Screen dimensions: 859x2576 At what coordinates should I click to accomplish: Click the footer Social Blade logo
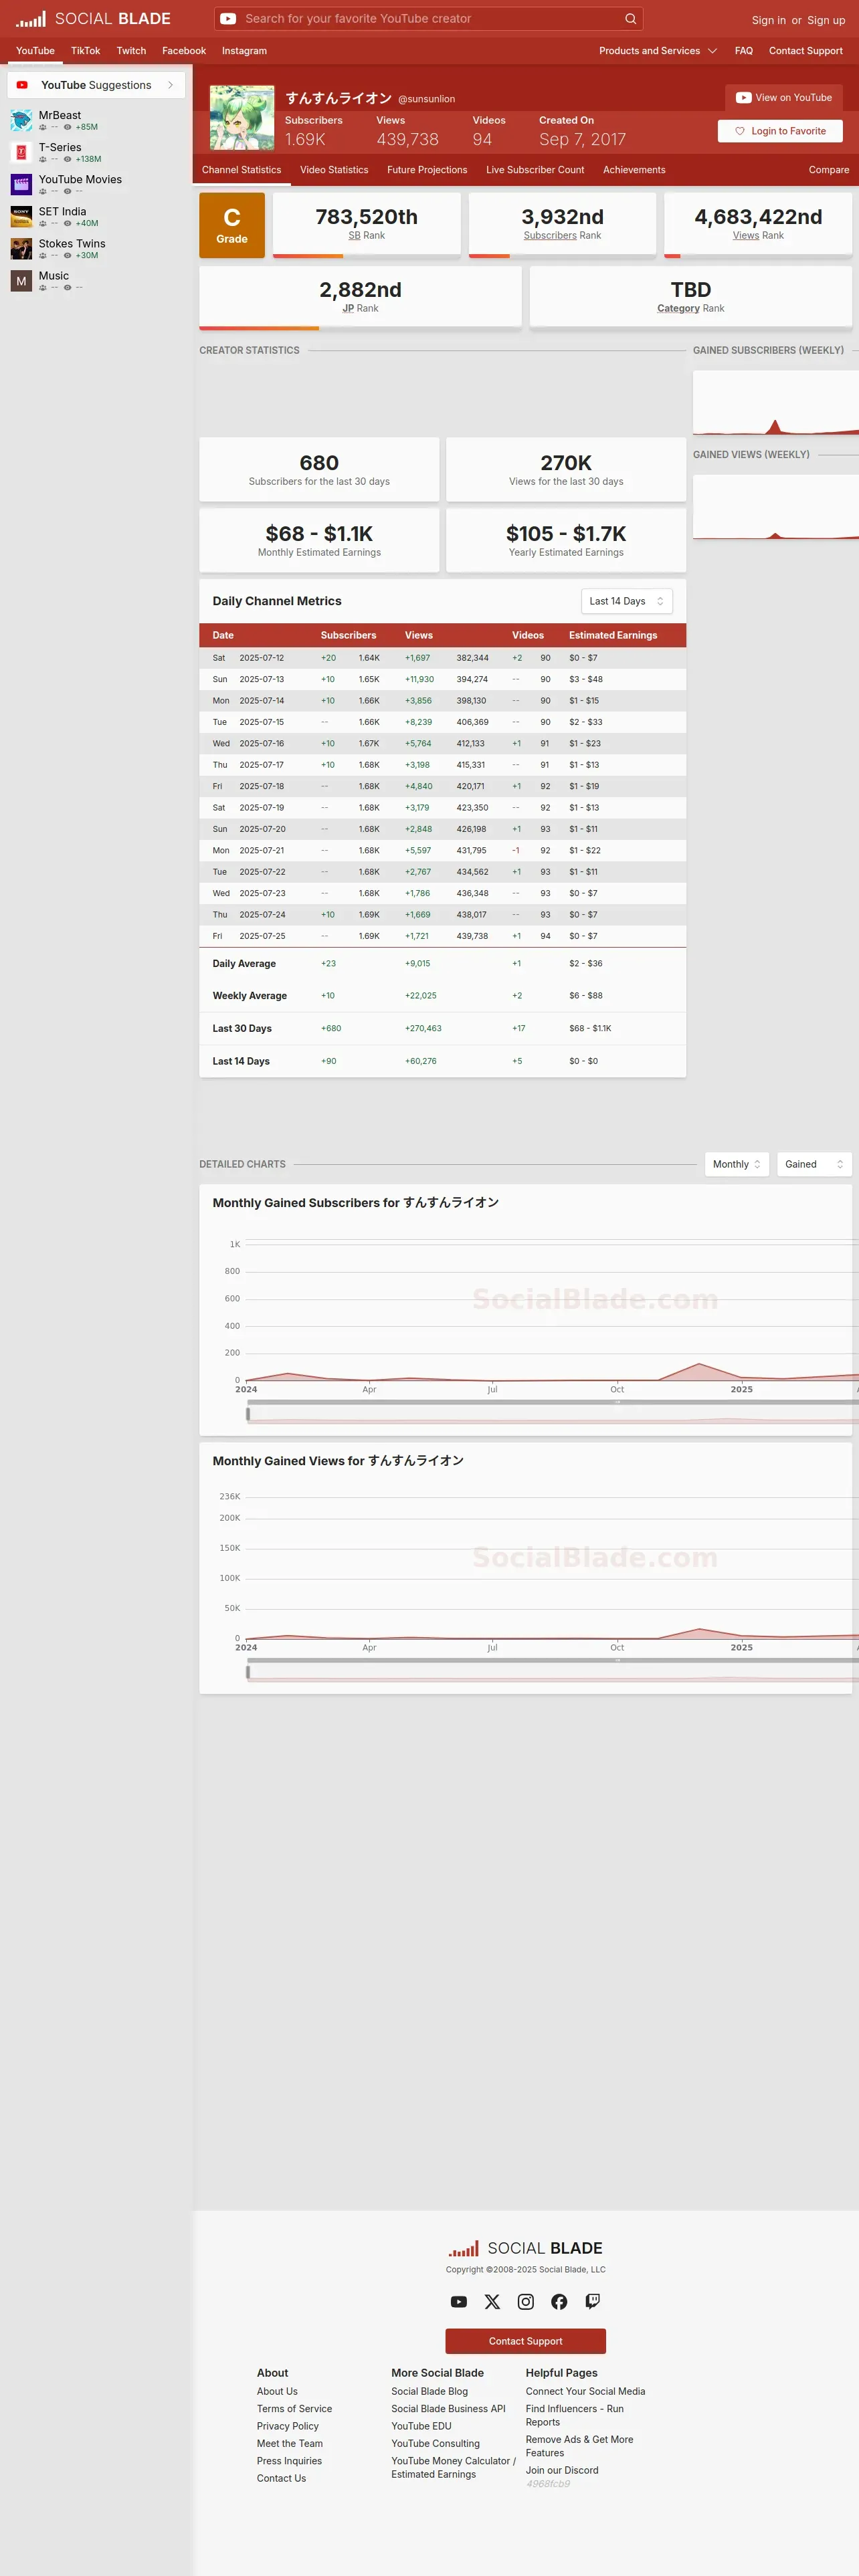coord(525,2248)
